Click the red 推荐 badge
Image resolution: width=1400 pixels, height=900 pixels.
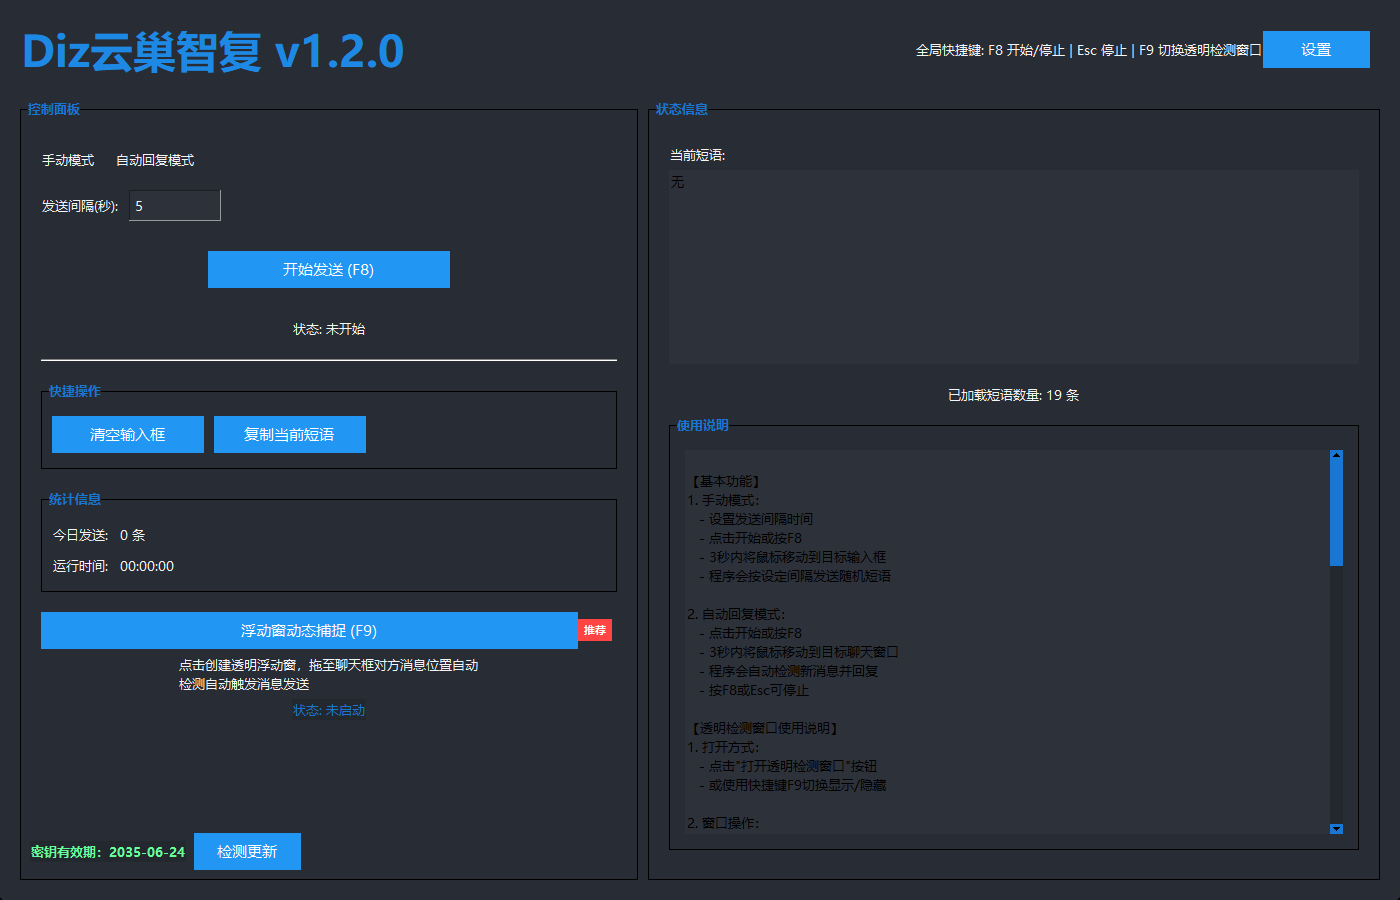point(595,630)
